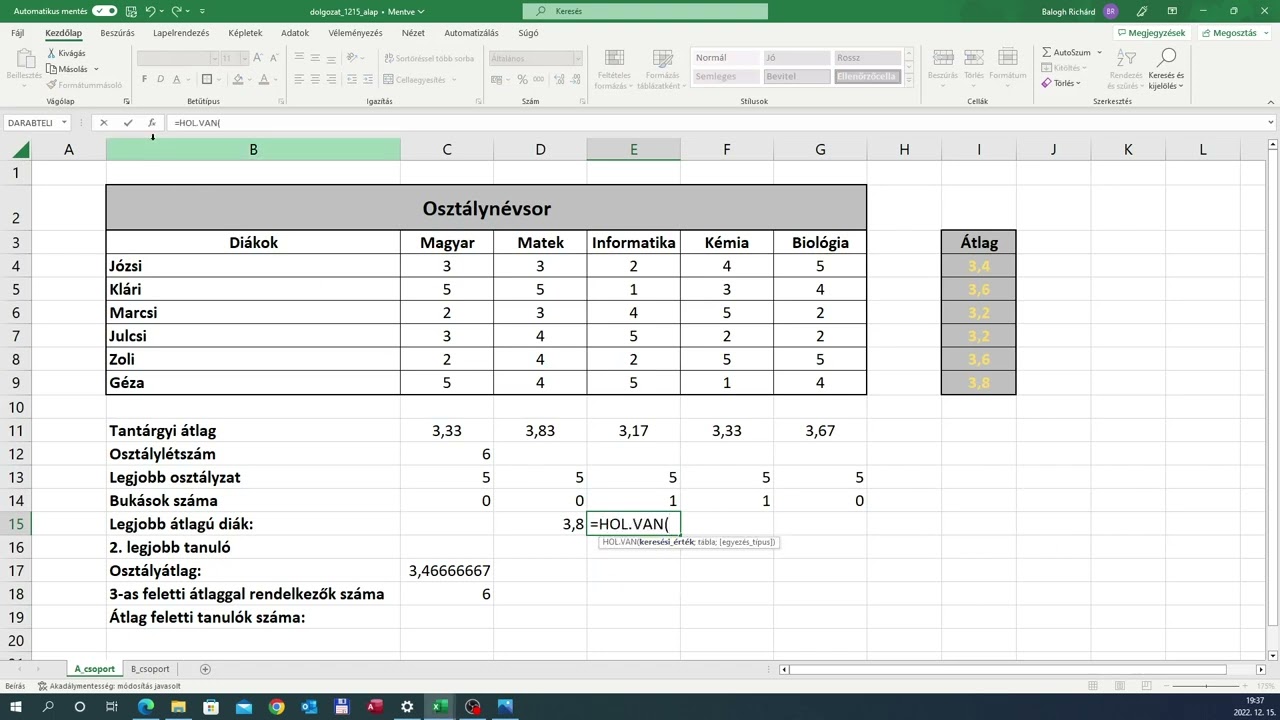Select cell C17 with value 3,46666667
1280x720 pixels.
click(x=447, y=570)
